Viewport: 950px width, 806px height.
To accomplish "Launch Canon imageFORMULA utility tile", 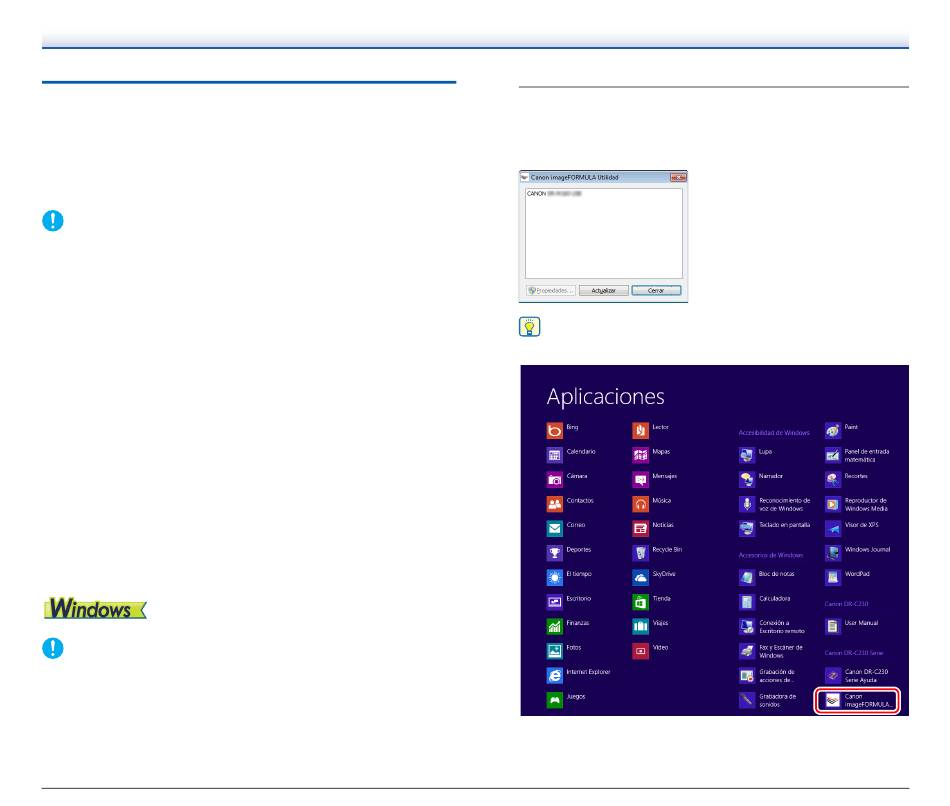I will tap(857, 701).
